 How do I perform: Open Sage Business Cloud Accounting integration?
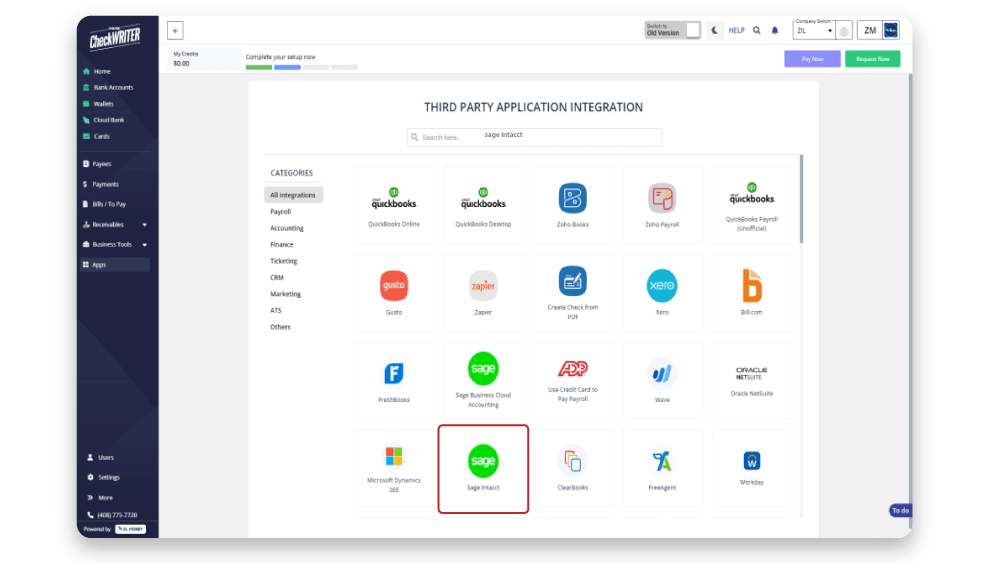click(483, 381)
